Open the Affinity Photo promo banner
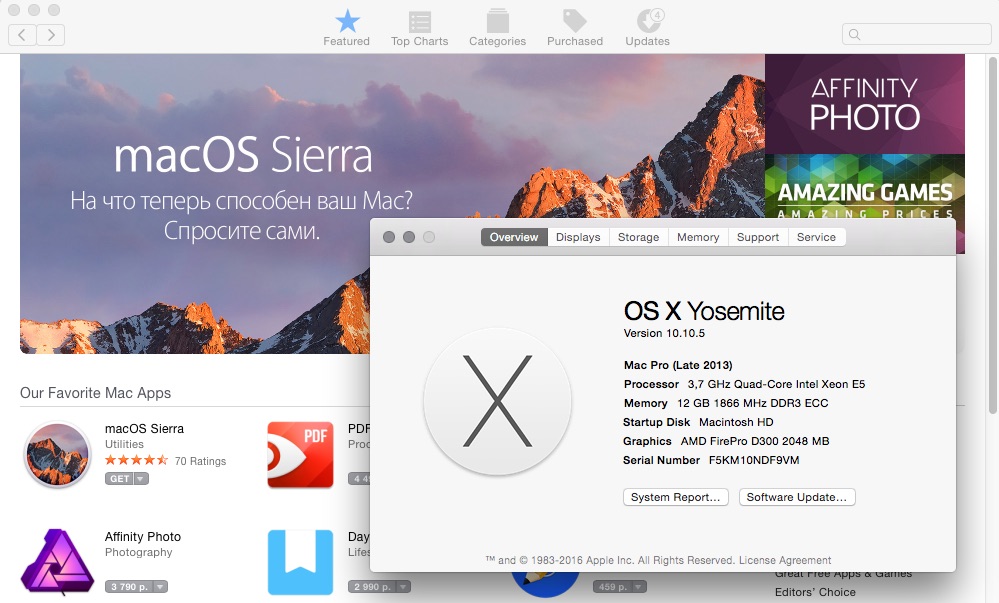This screenshot has width=999, height=603. 865,104
